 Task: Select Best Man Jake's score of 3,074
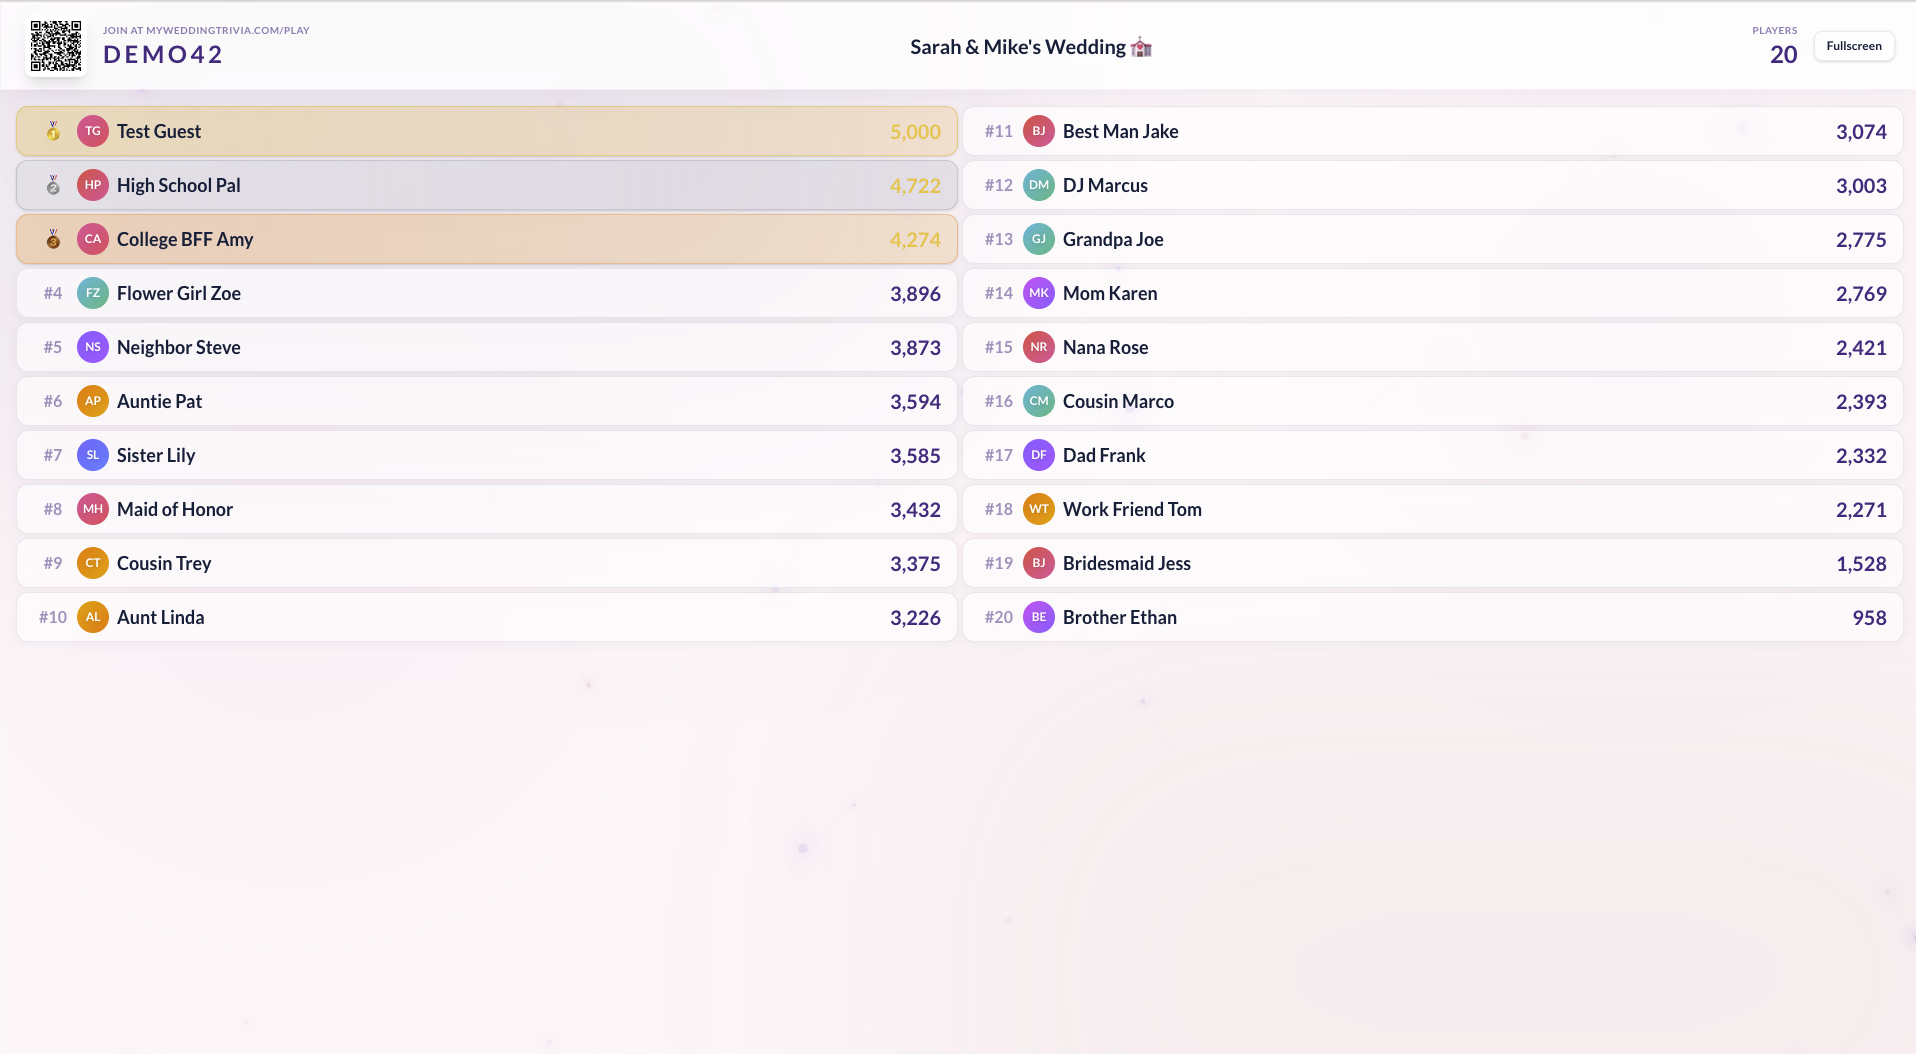point(1860,131)
